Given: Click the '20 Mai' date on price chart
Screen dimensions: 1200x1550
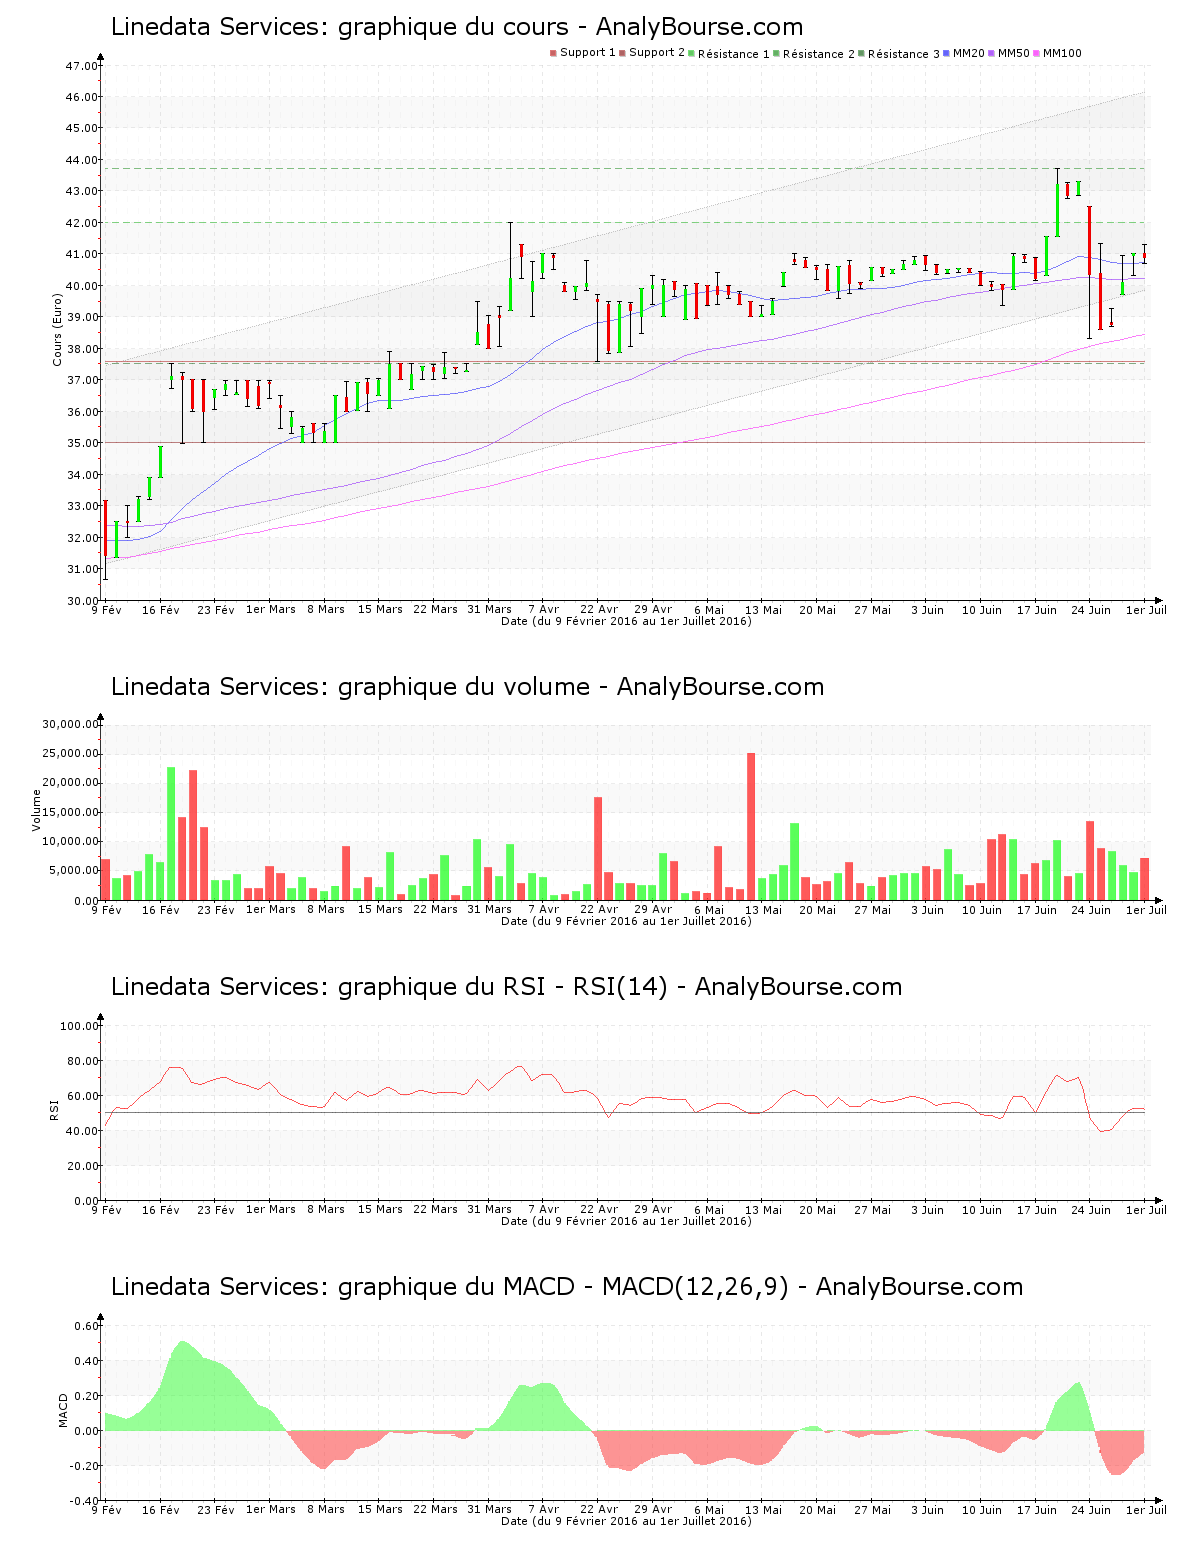Looking at the screenshot, I should pyautogui.click(x=817, y=609).
